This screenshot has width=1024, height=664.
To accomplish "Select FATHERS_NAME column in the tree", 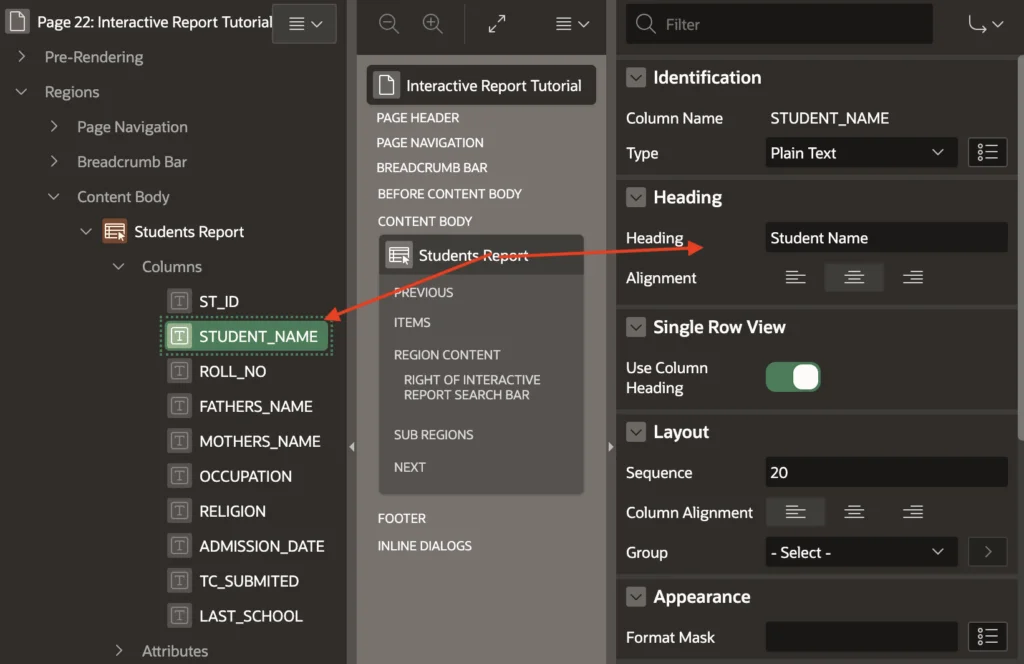I will pyautogui.click(x=256, y=407).
